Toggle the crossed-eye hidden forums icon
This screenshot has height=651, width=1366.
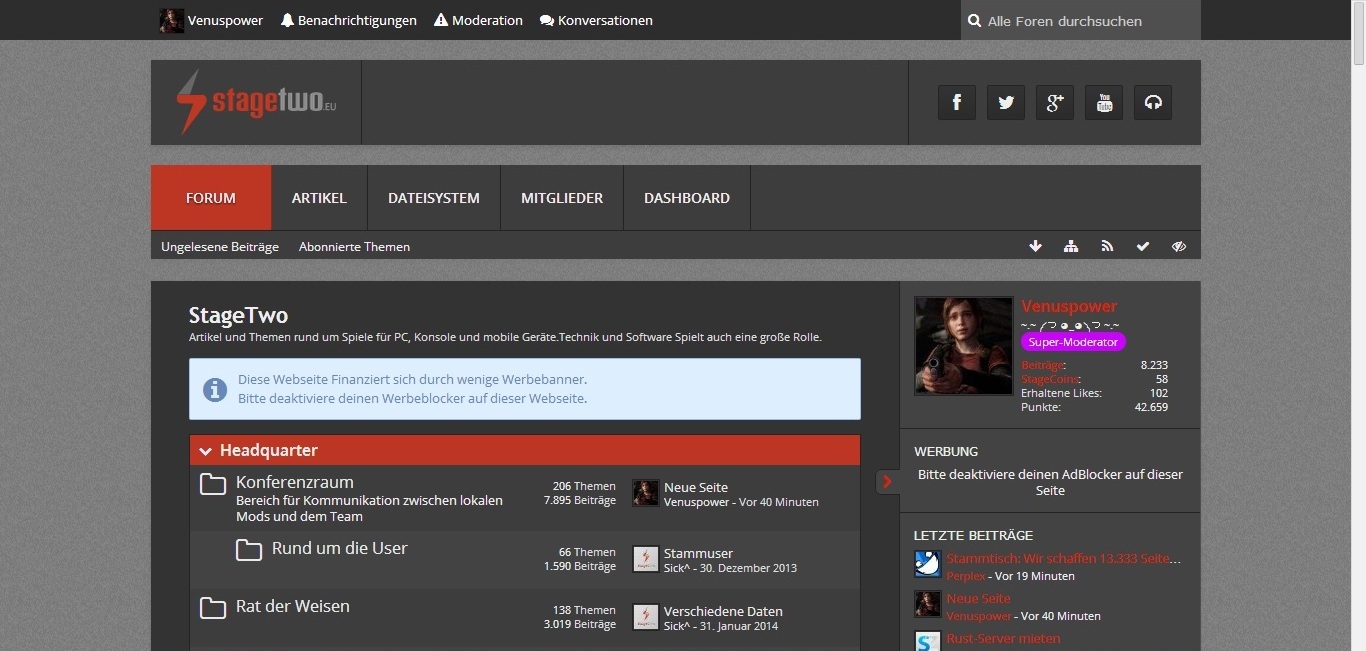pos(1179,246)
